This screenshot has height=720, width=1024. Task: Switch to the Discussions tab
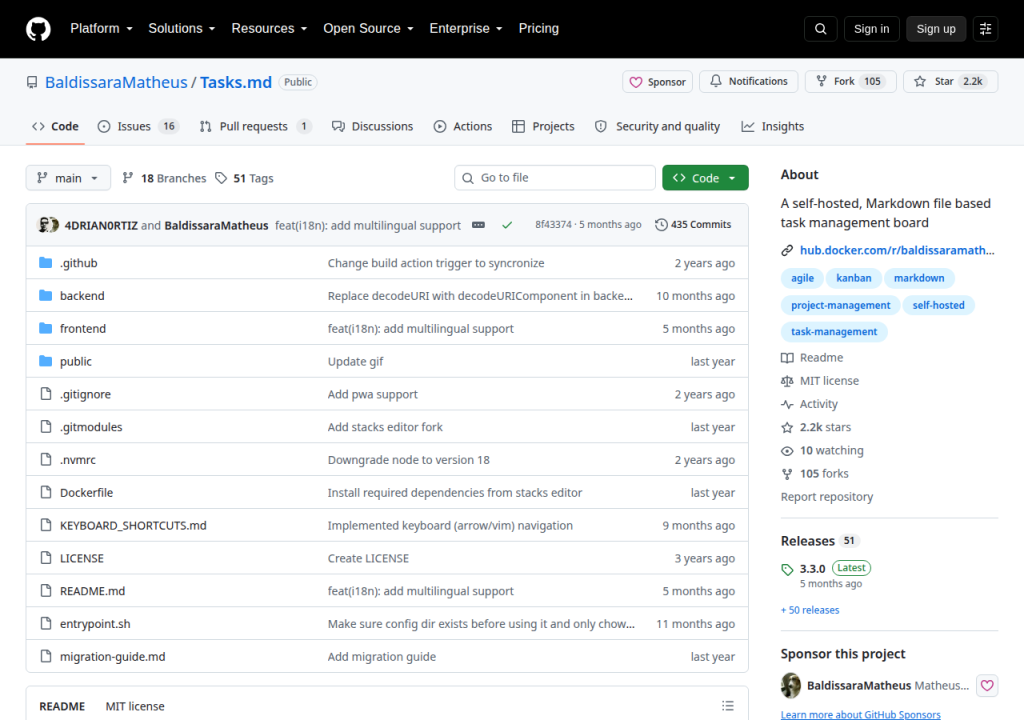[x=372, y=126]
